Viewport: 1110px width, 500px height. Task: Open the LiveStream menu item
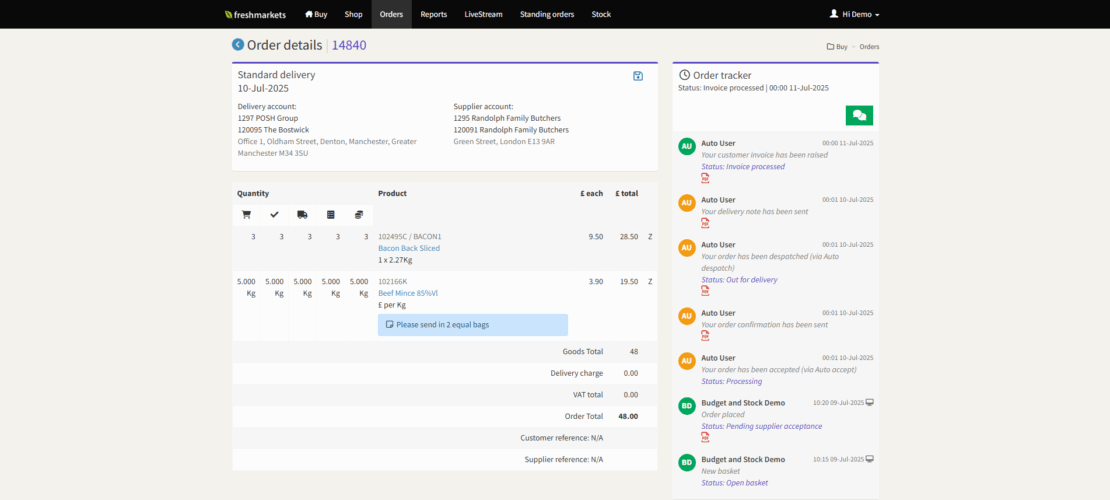[484, 14]
